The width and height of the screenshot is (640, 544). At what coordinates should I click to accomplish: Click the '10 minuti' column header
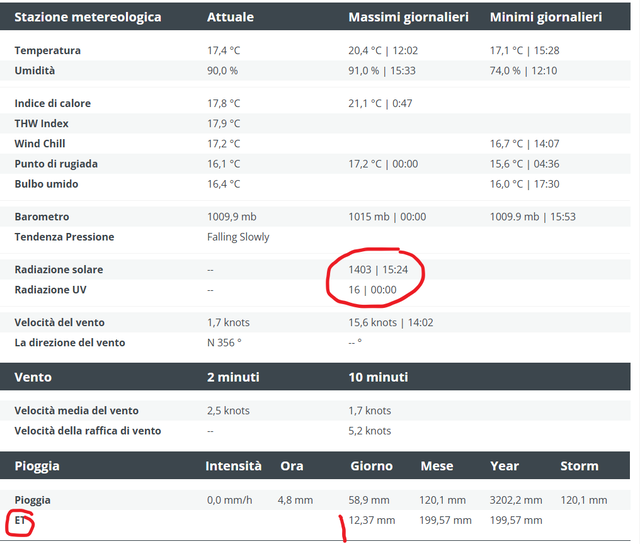378,377
